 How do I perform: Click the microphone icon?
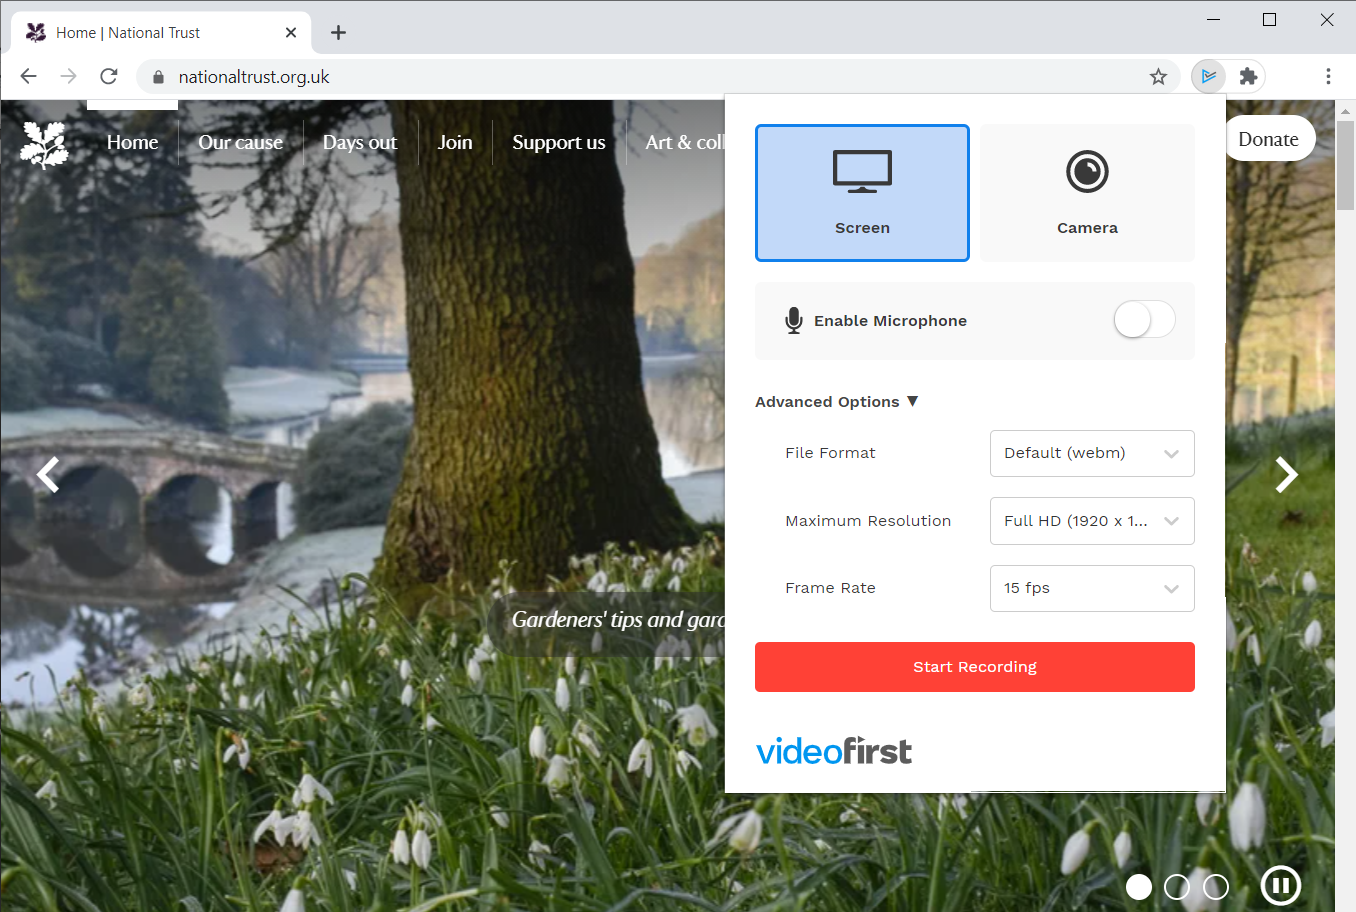[794, 320]
